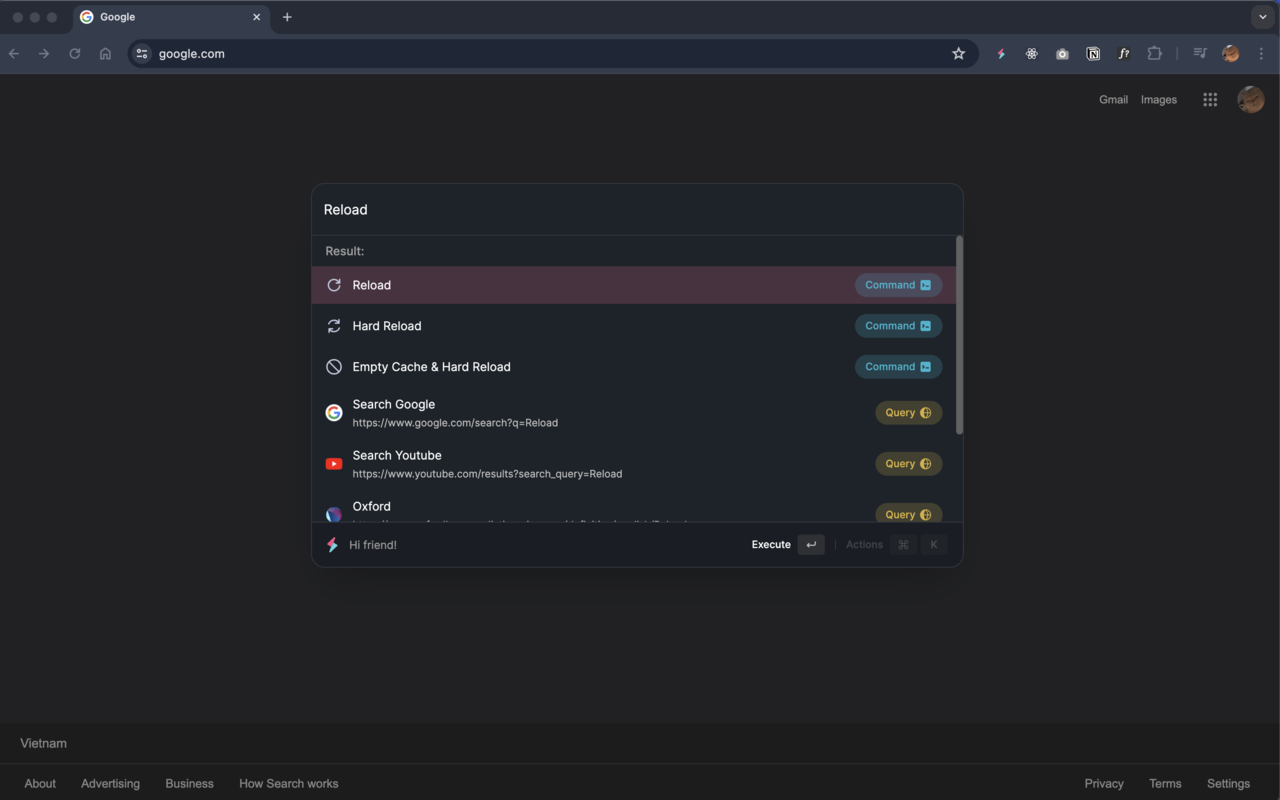Viewport: 1280px width, 800px height.
Task: Click the circular arrow Reload result icon
Action: (334, 285)
